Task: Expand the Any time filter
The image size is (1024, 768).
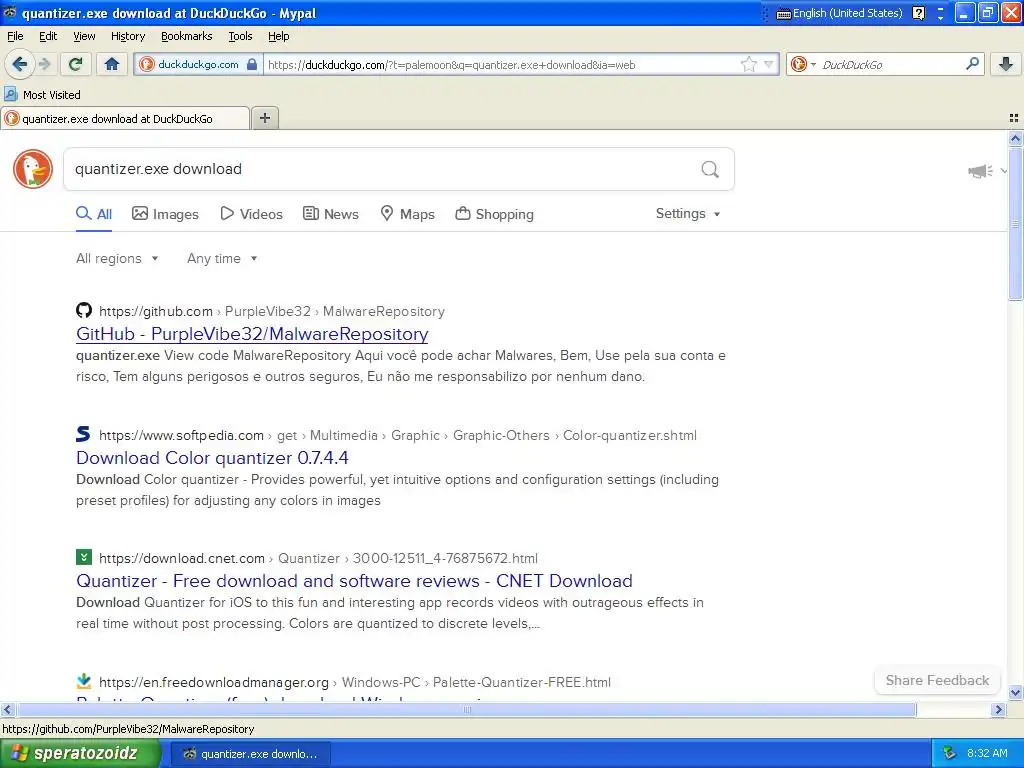Action: coord(222,259)
